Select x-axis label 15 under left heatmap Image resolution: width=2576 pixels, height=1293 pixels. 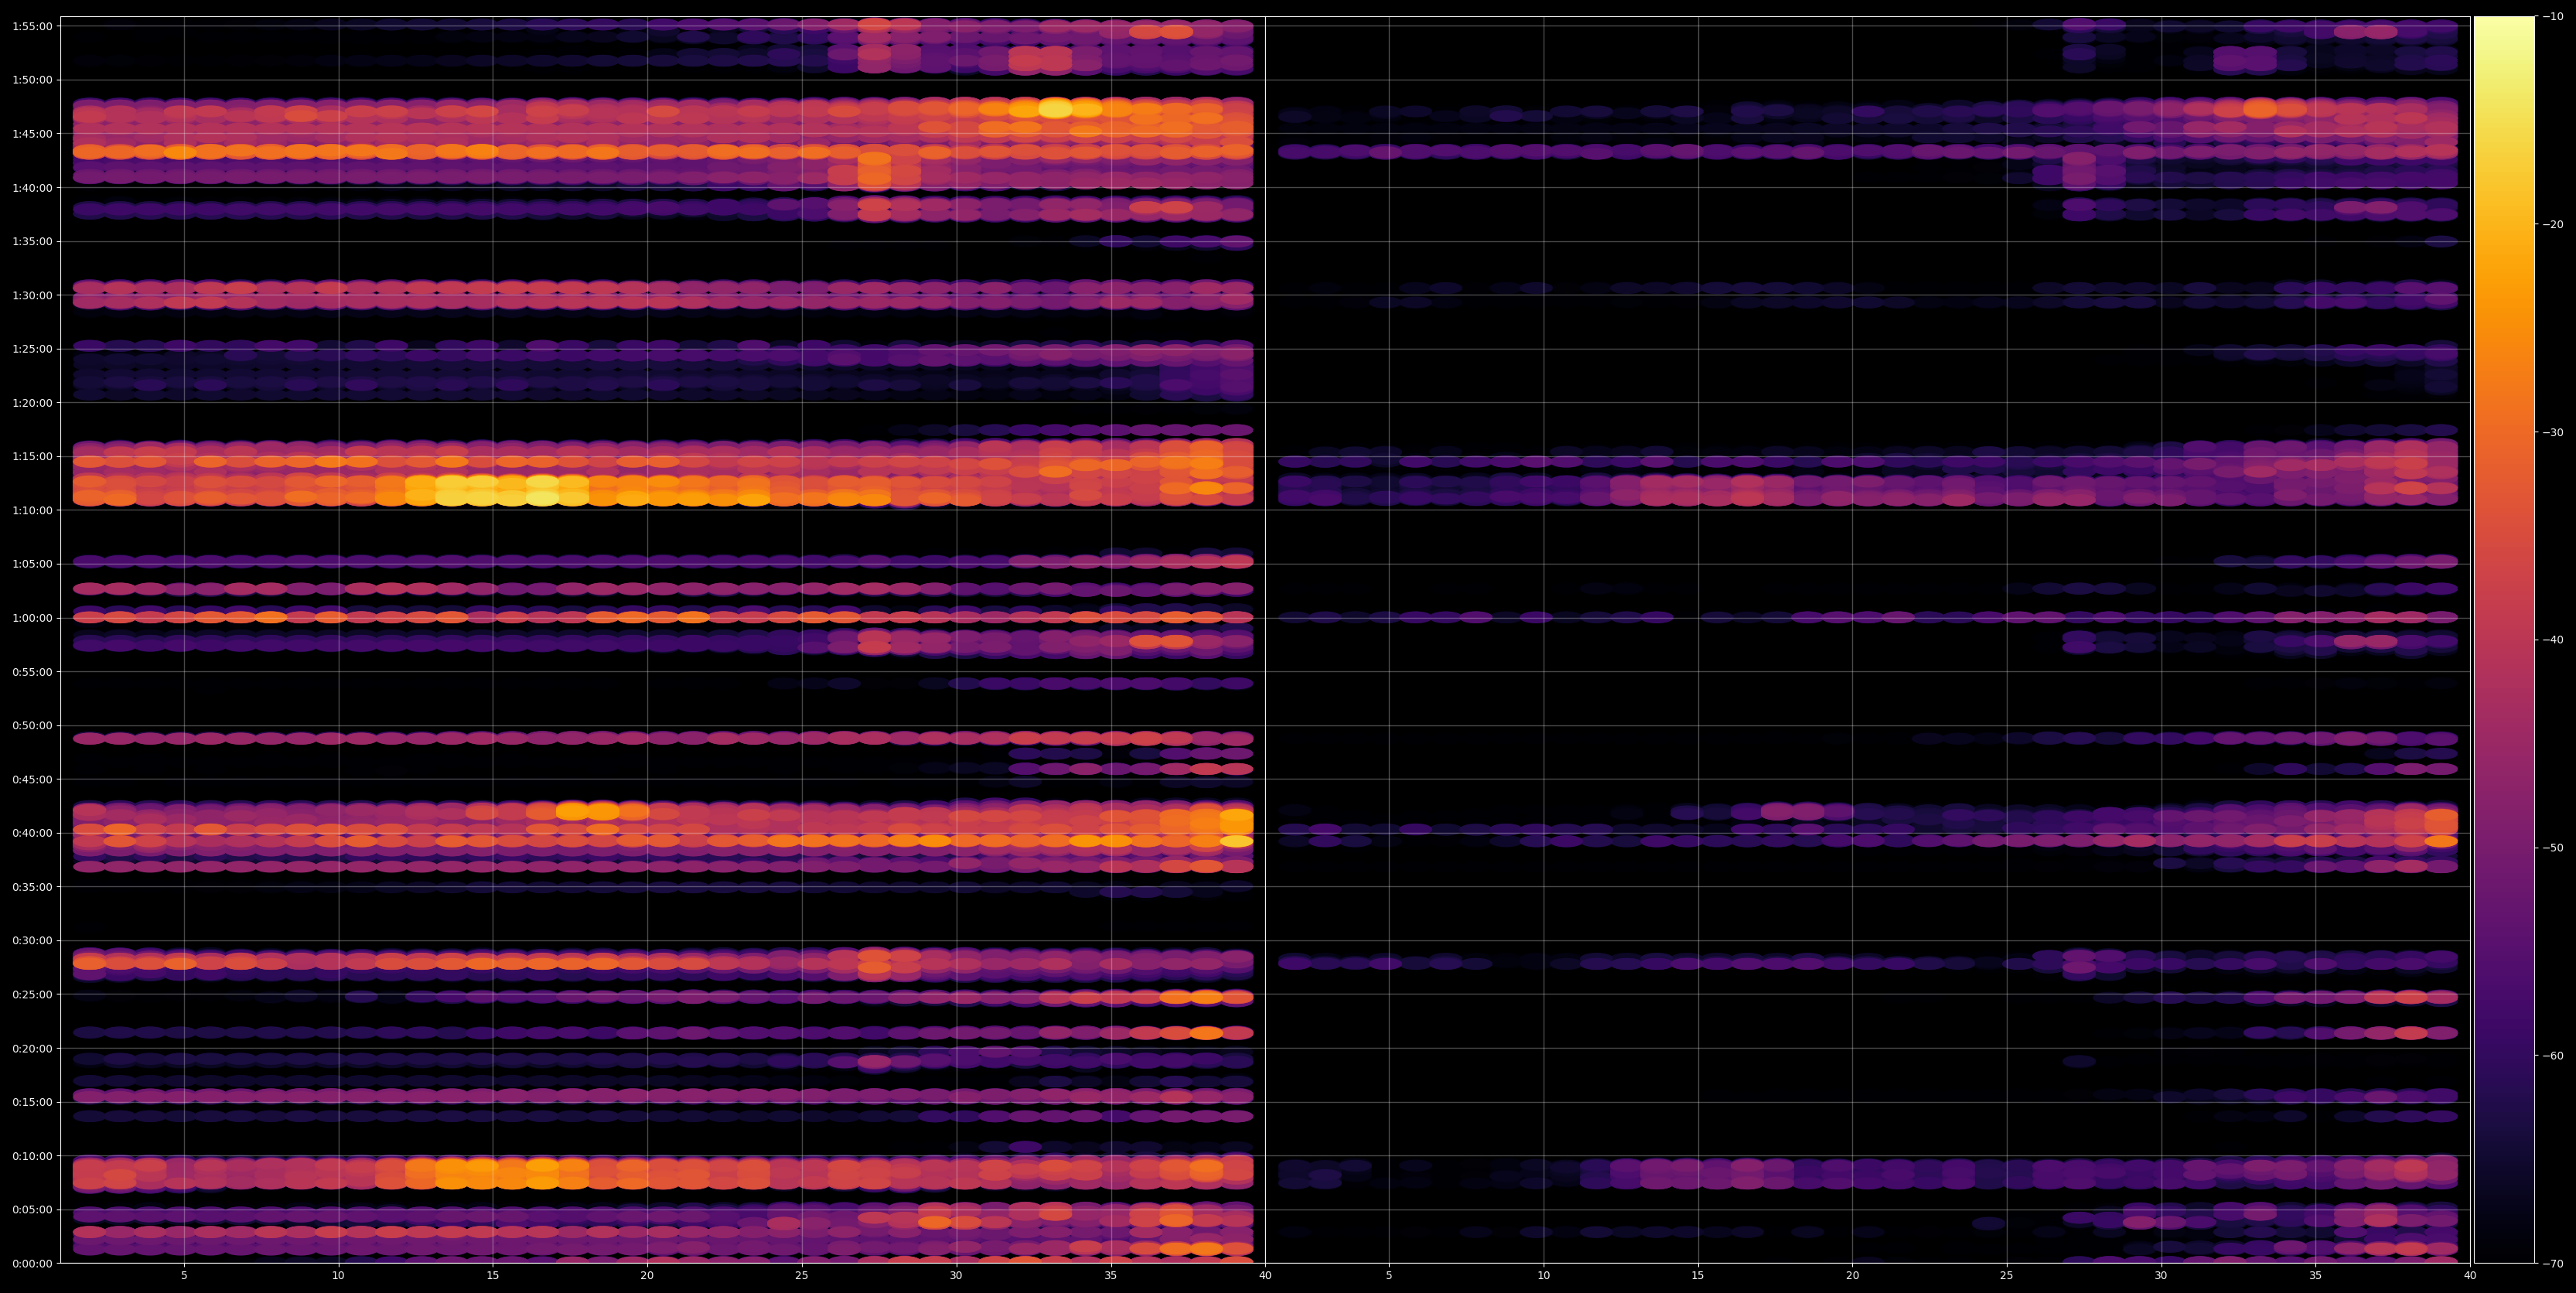pyautogui.click(x=493, y=1276)
